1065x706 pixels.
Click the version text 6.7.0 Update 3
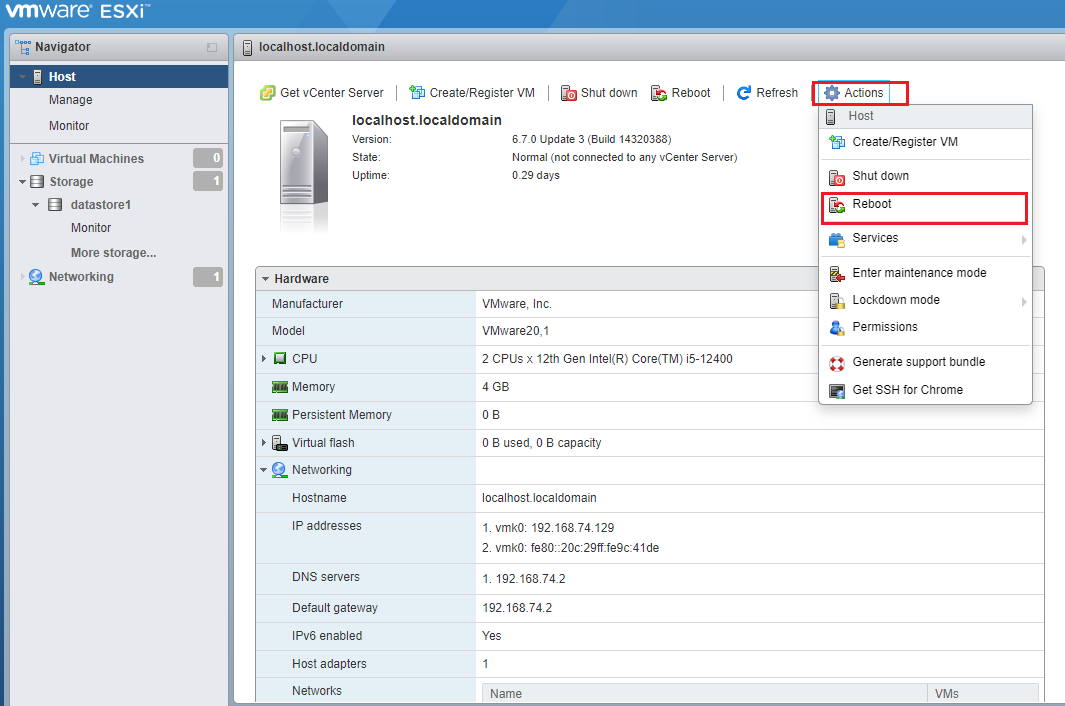[592, 139]
